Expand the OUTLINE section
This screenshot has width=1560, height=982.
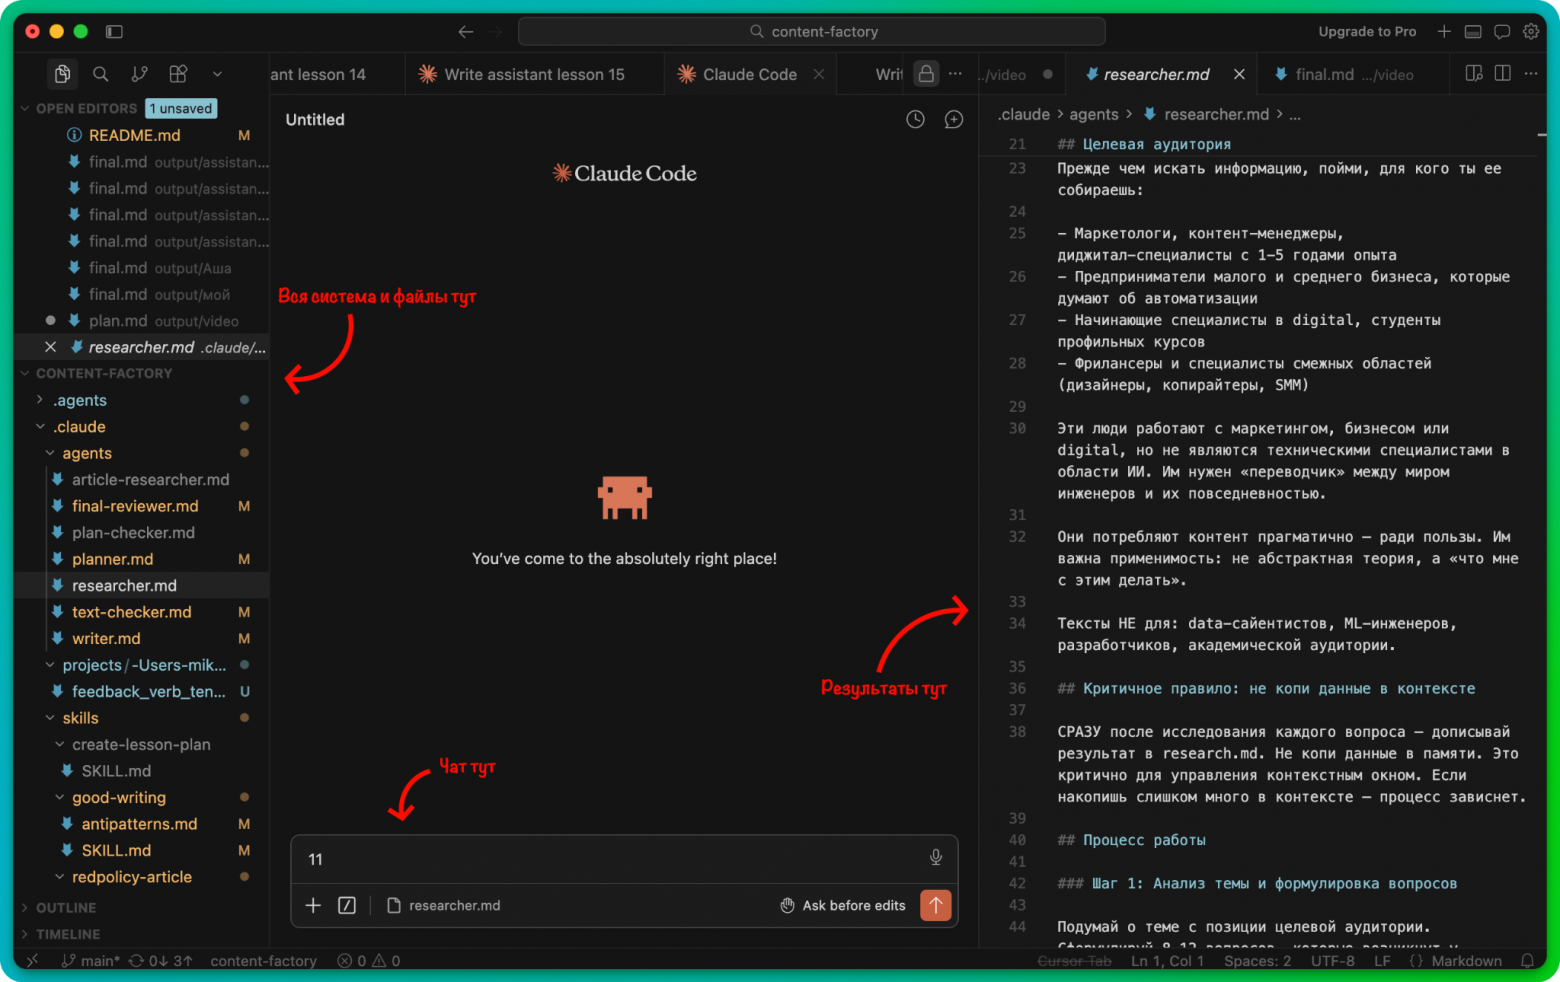pos(142,908)
